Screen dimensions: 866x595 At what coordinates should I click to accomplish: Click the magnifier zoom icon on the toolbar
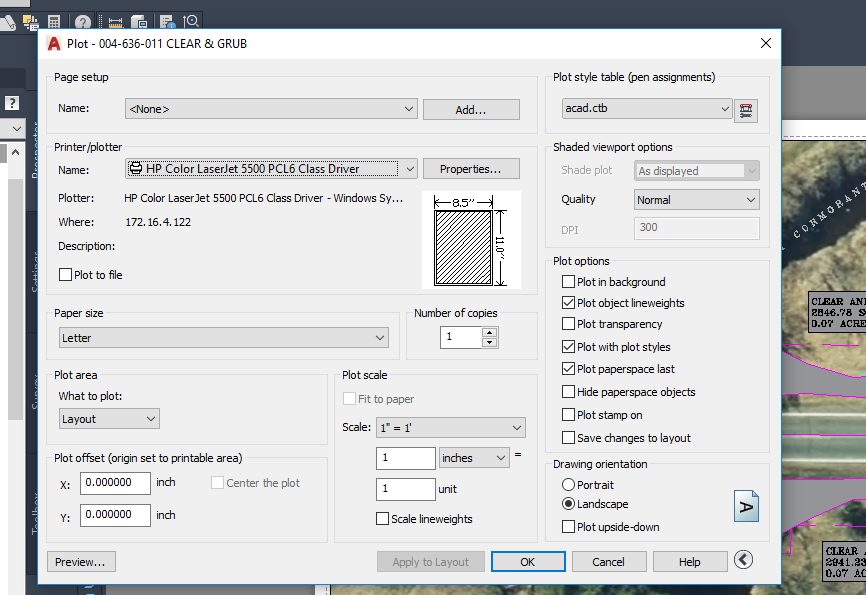[x=191, y=21]
